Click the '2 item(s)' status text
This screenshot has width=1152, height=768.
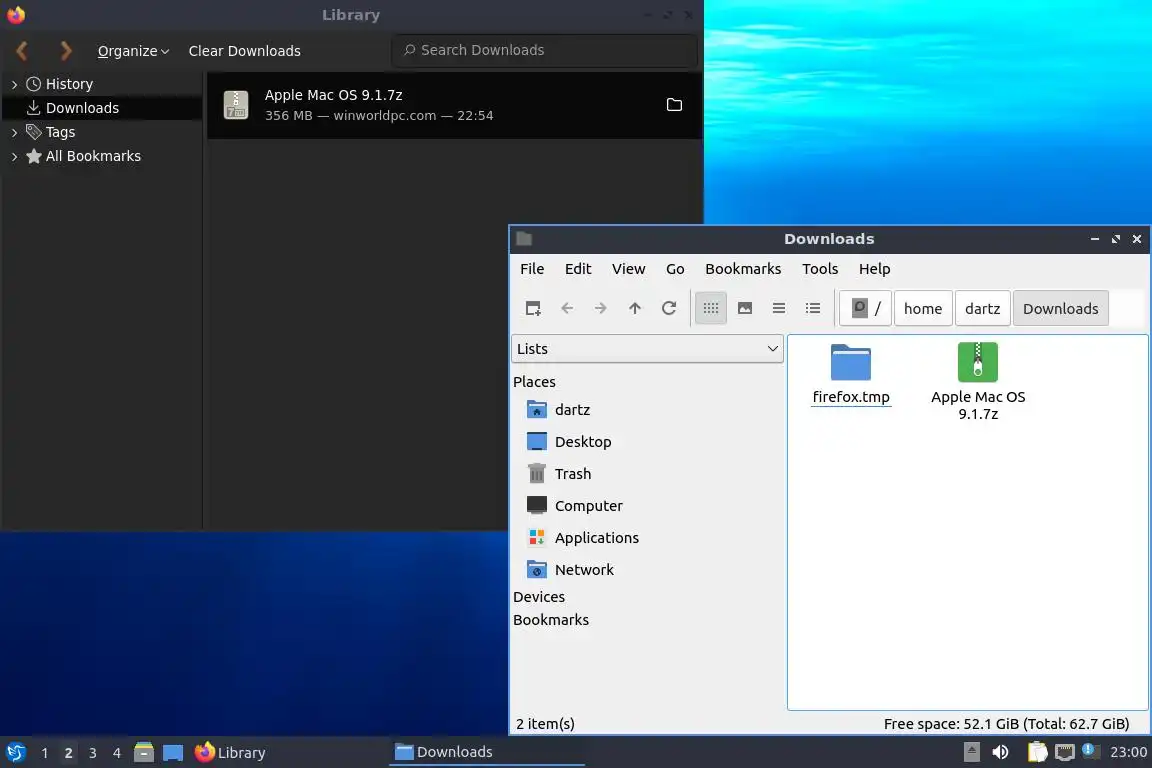point(545,724)
